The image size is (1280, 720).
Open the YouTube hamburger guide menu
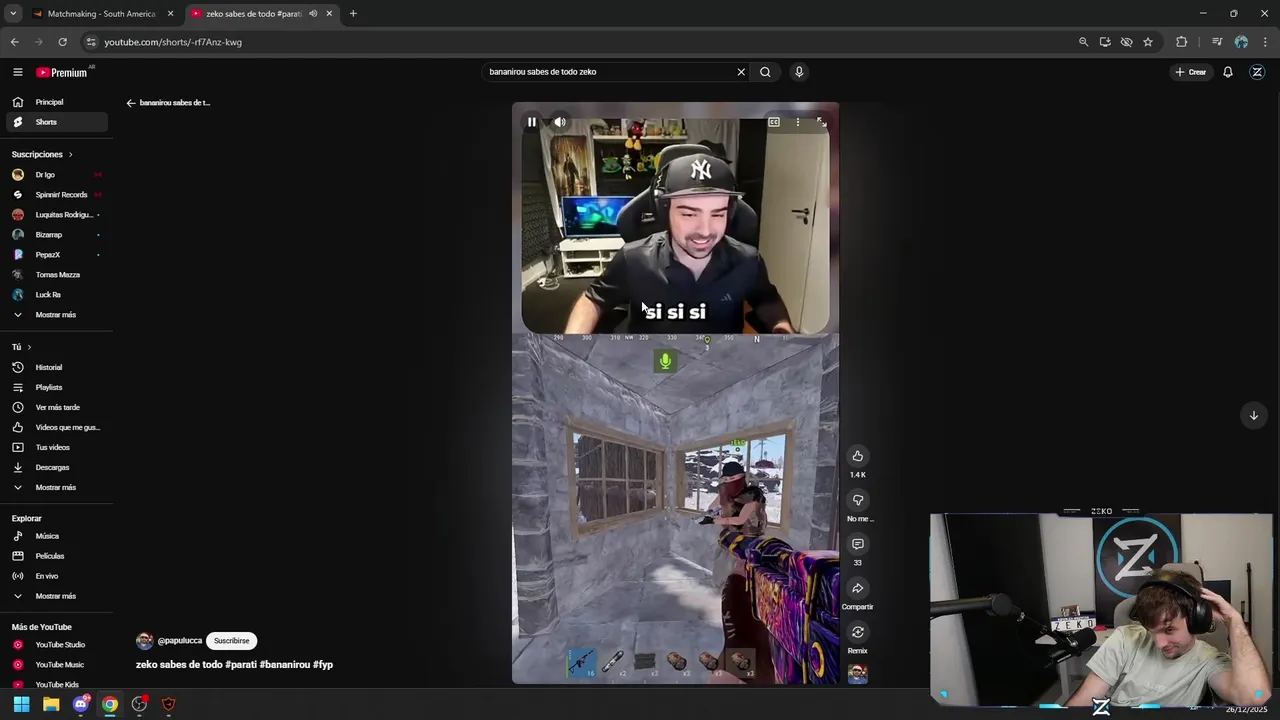(x=18, y=72)
